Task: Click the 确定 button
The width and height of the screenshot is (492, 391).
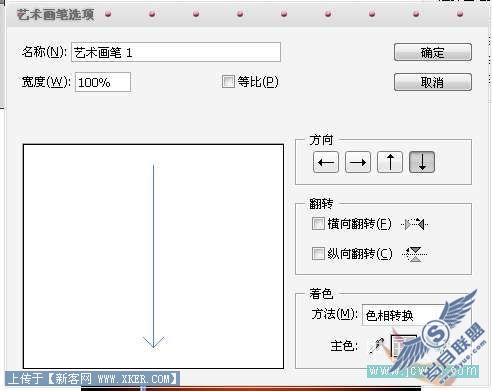Action: coord(433,52)
